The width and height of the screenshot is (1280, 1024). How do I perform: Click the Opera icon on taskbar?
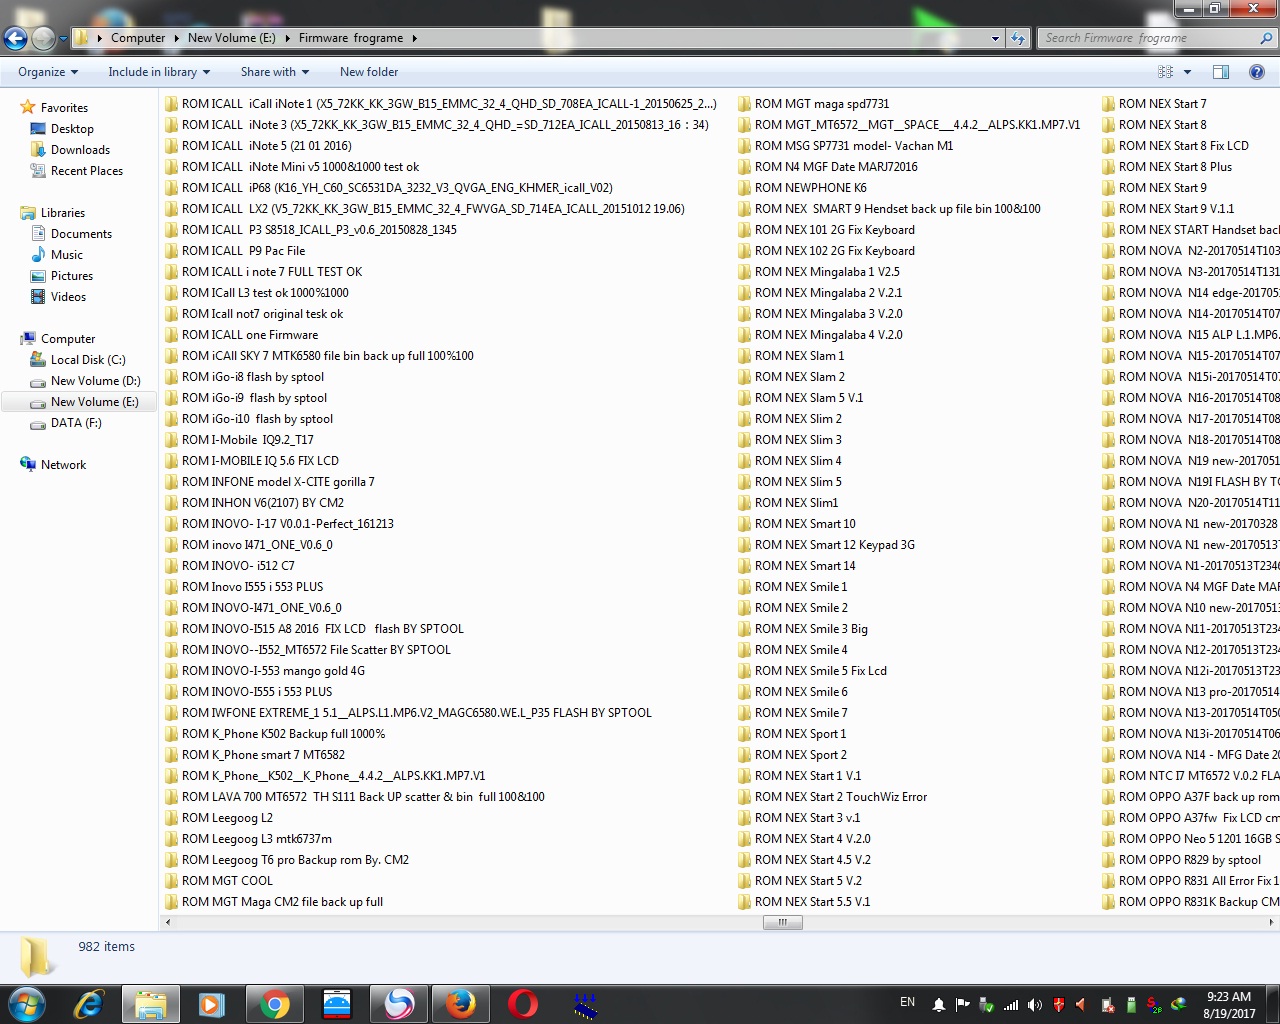tap(522, 1004)
